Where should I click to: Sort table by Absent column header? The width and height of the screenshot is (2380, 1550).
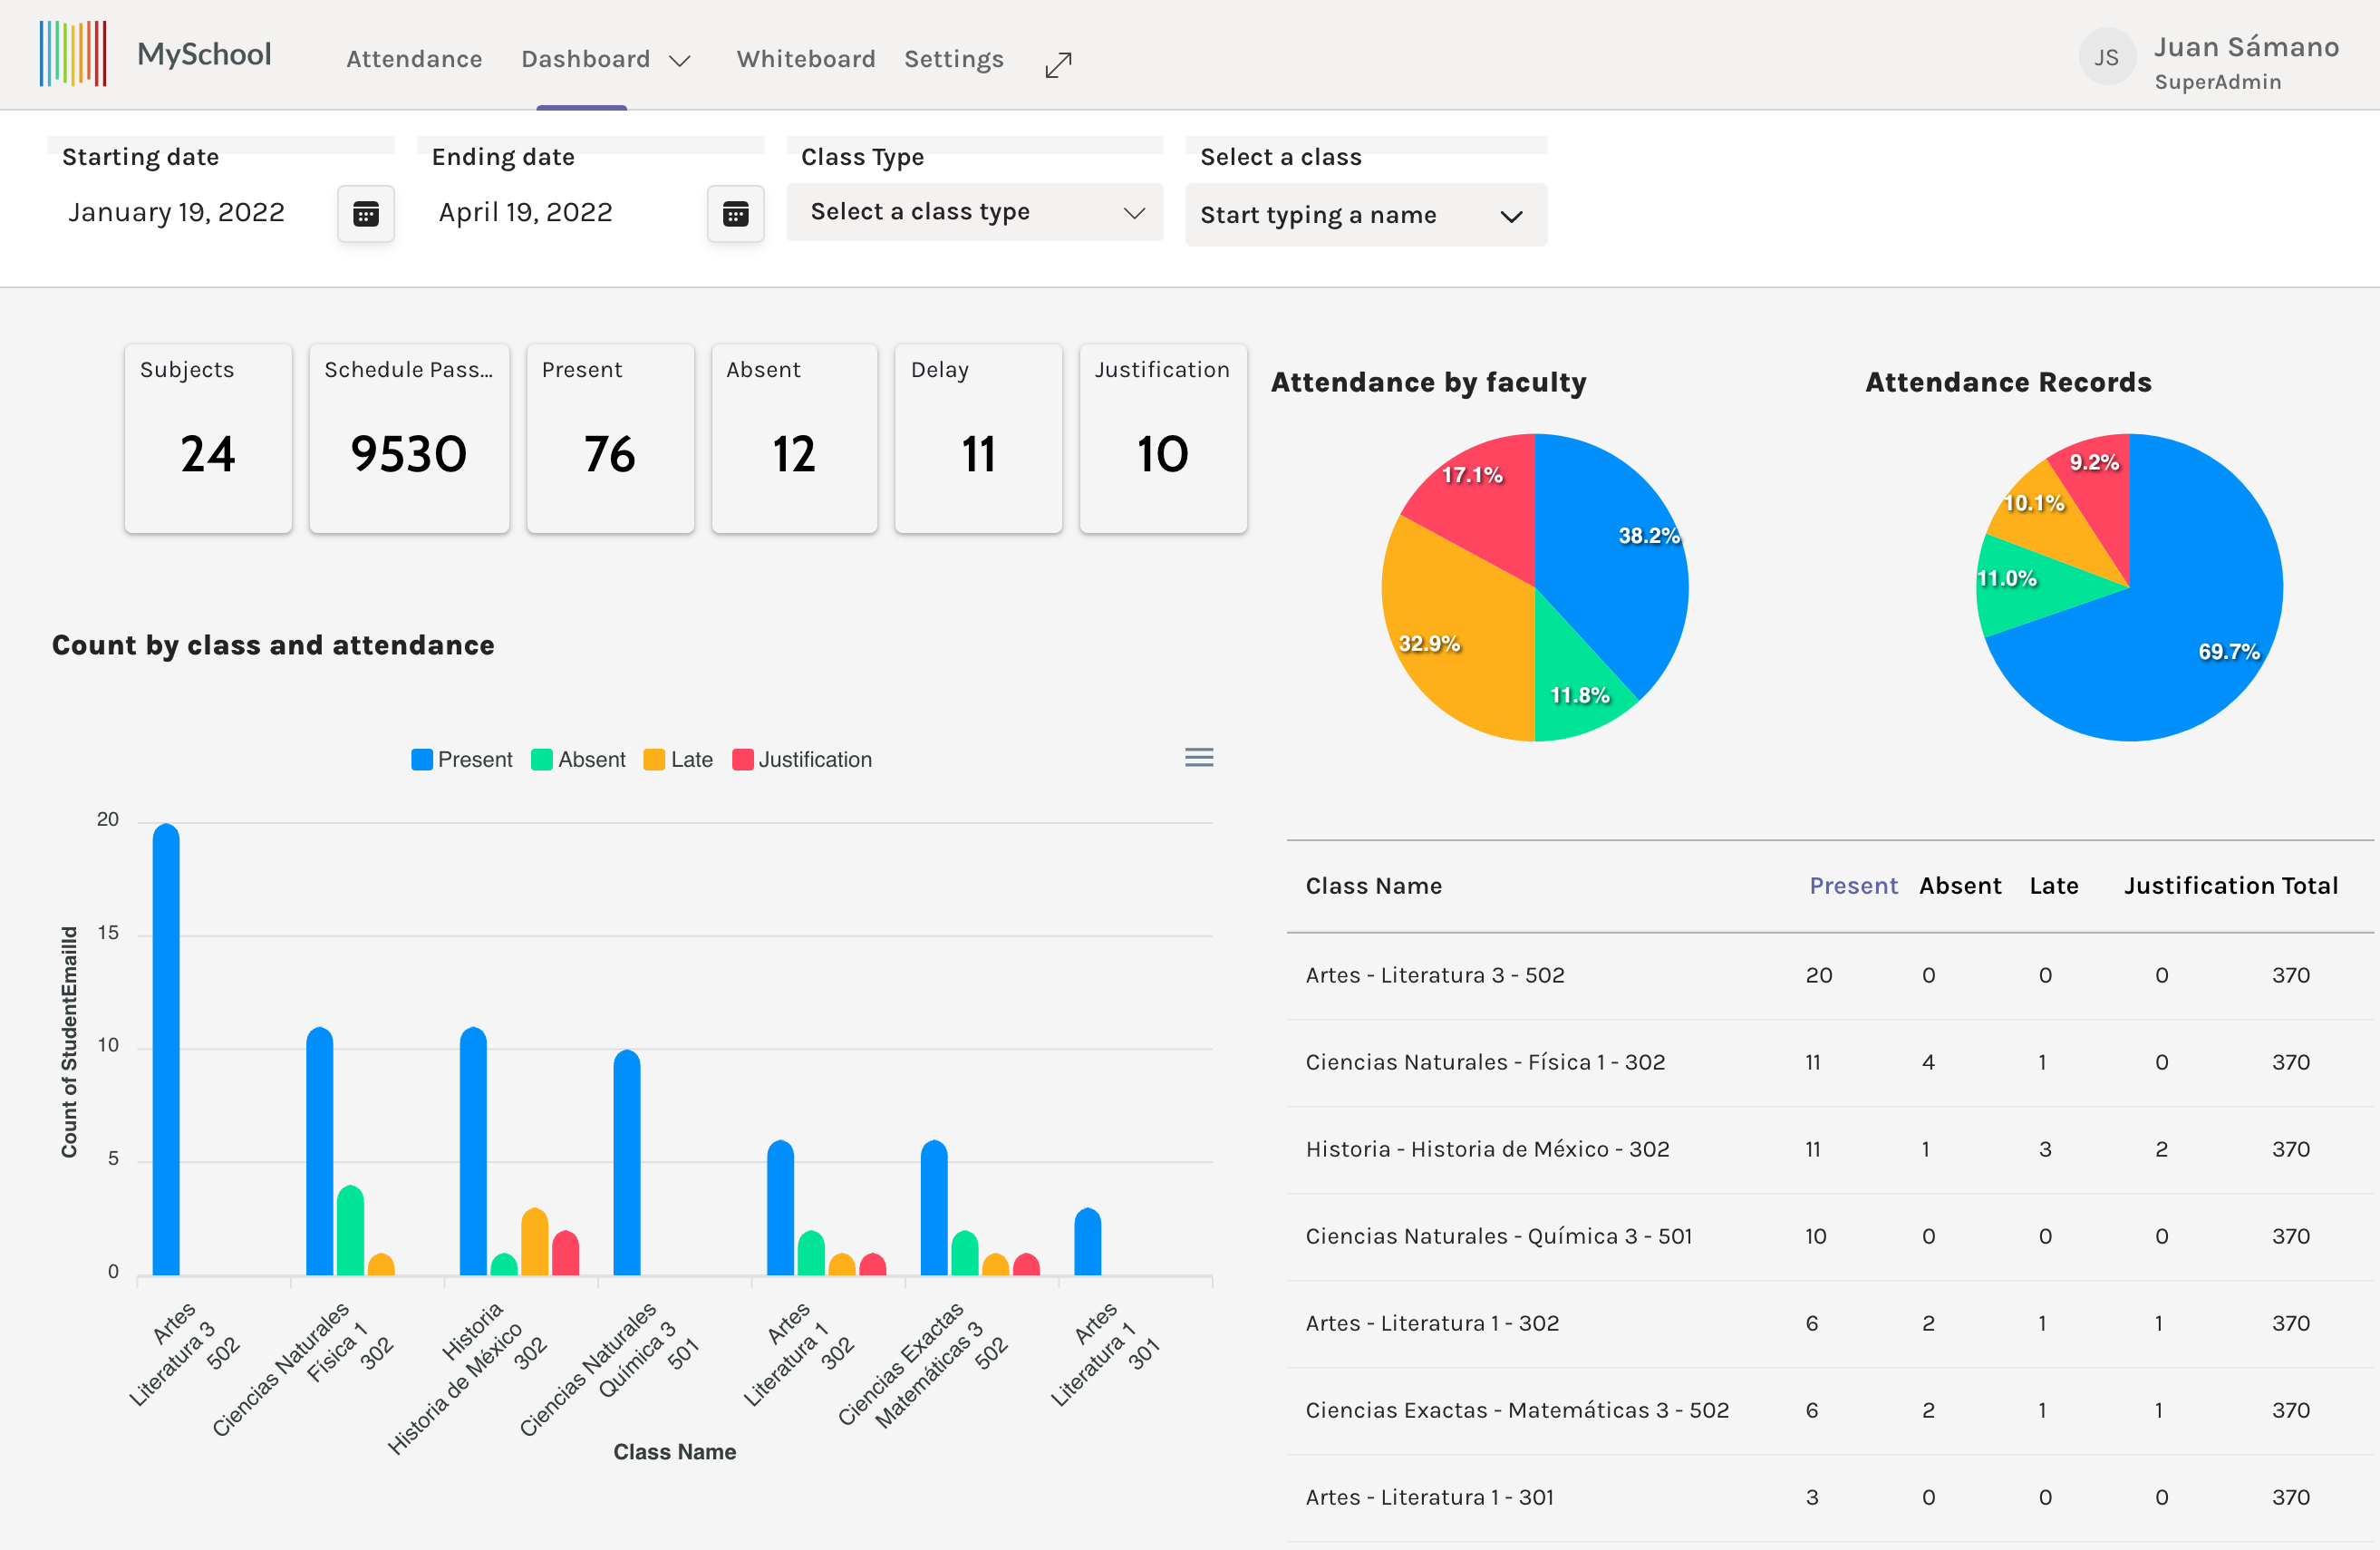coord(1959,886)
